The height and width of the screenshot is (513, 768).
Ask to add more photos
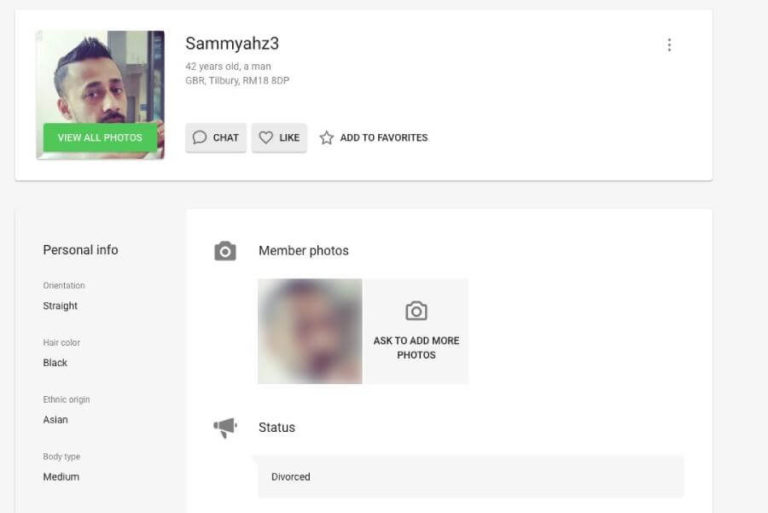pyautogui.click(x=416, y=331)
